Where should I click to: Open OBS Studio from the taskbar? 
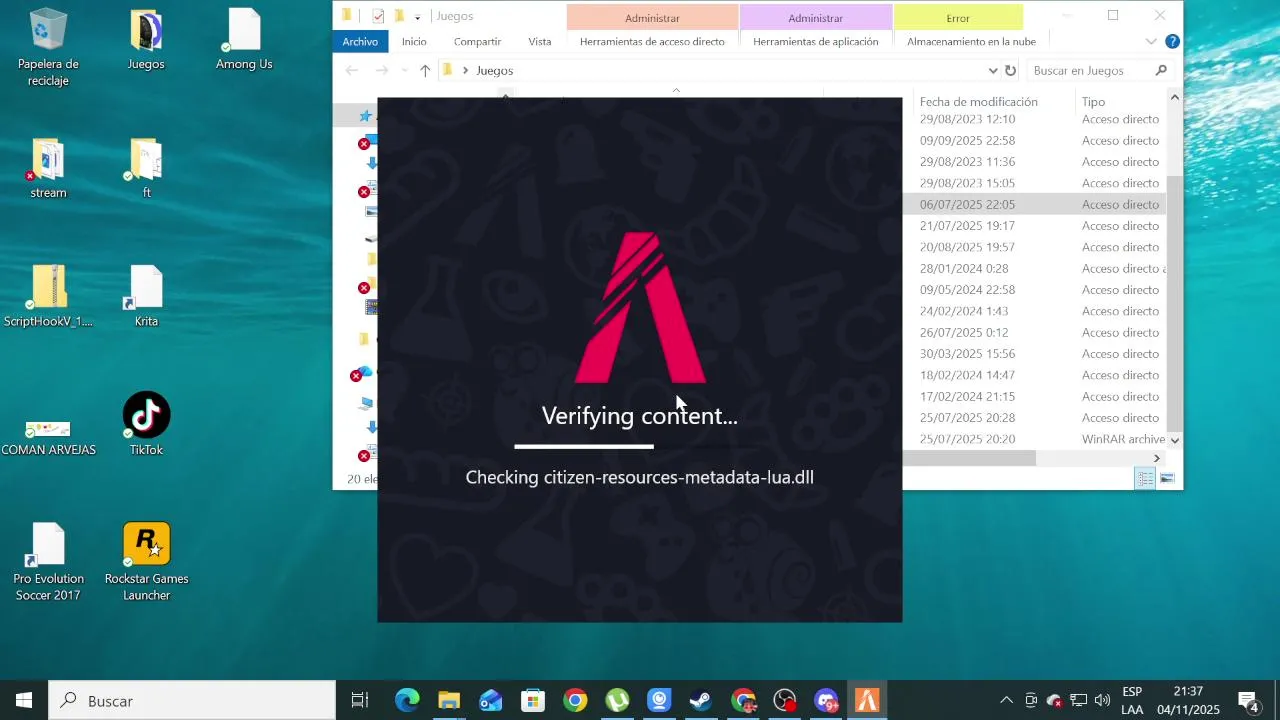click(785, 701)
